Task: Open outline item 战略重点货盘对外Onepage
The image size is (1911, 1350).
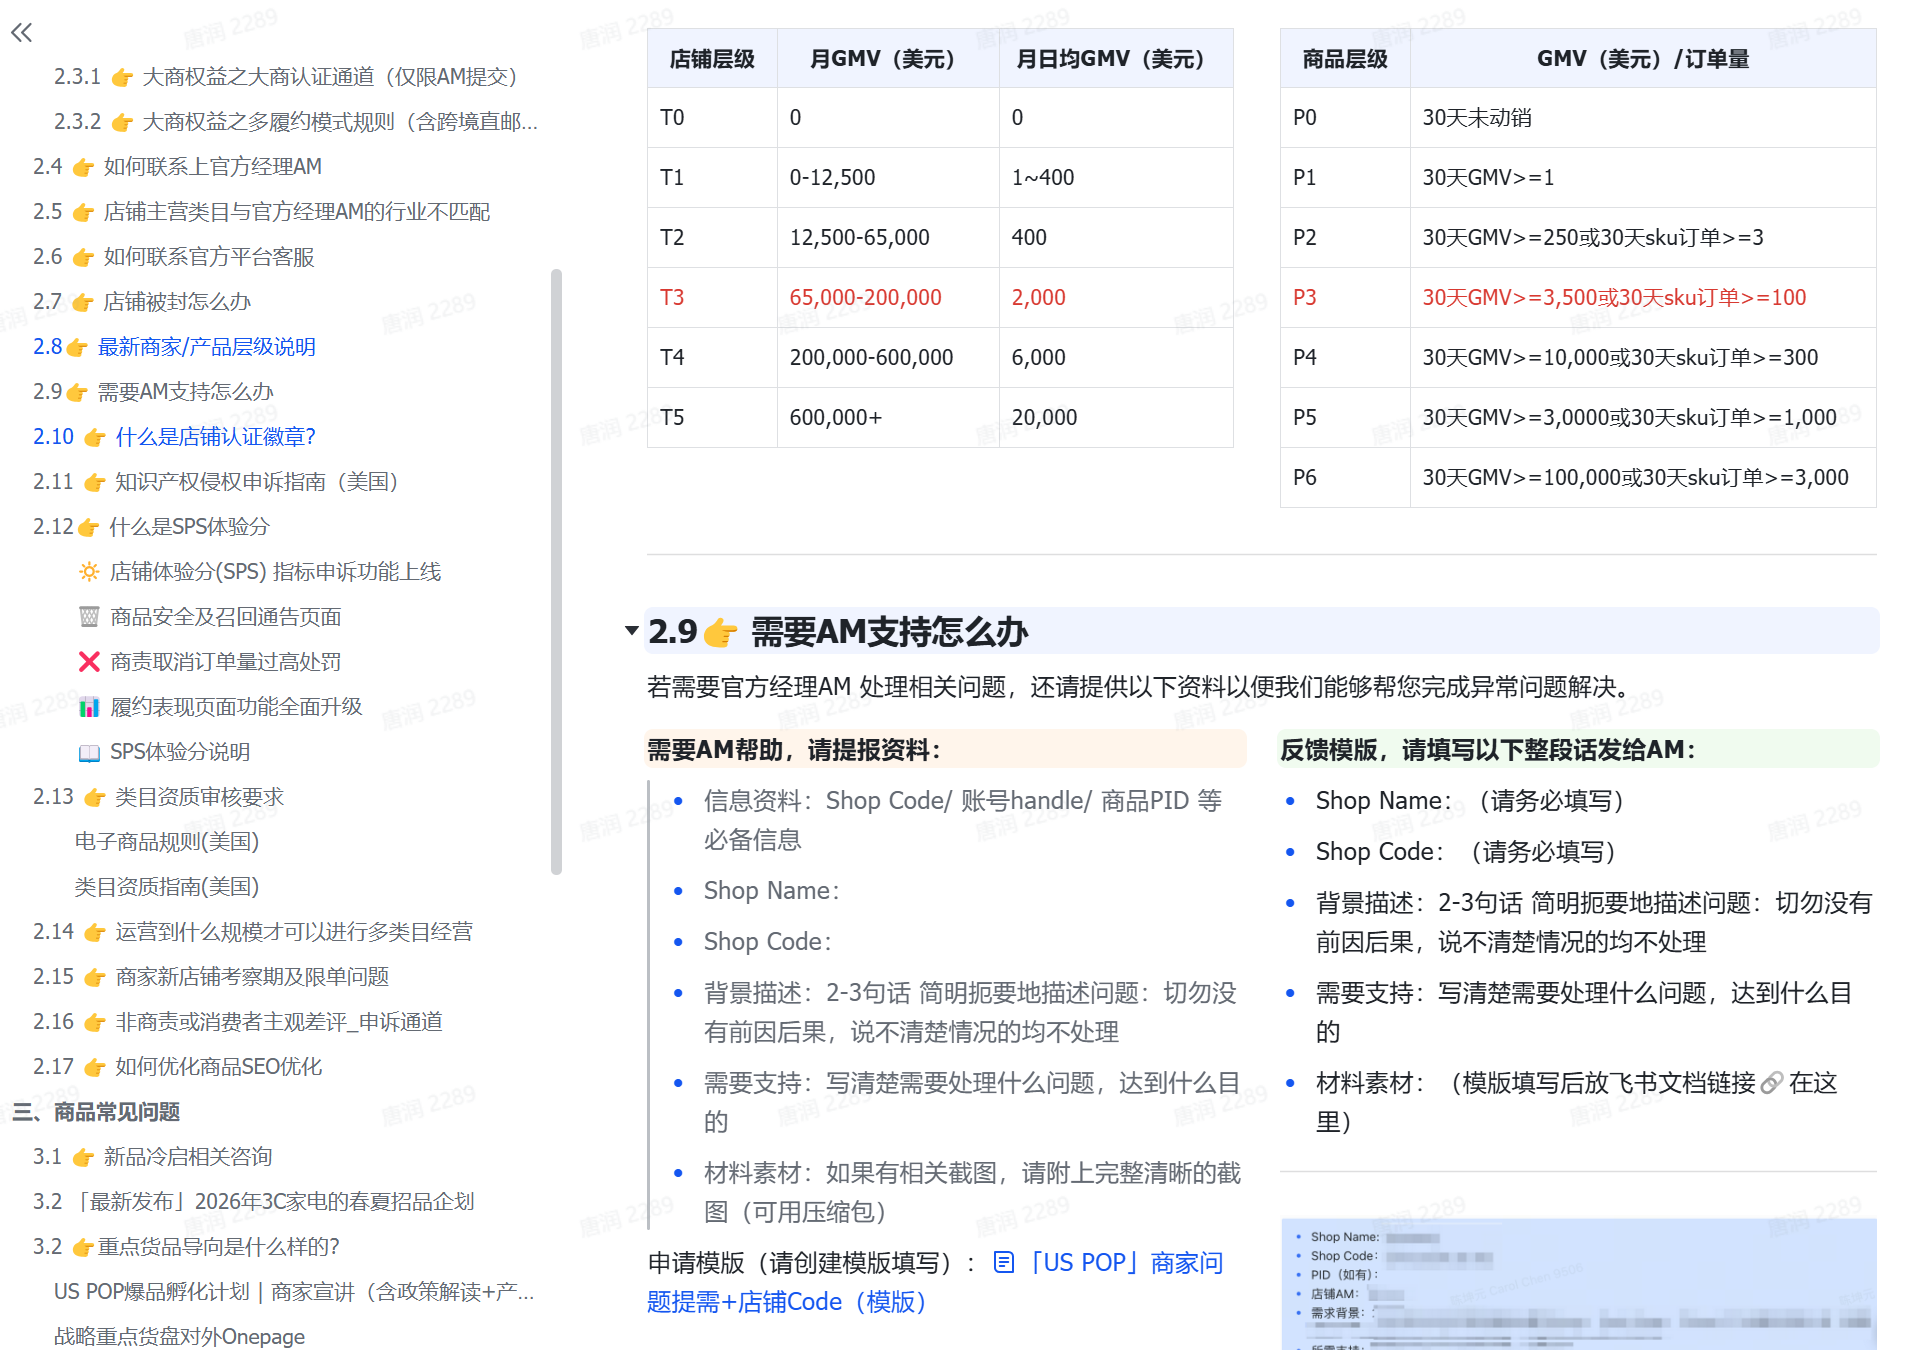Action: click(179, 1337)
